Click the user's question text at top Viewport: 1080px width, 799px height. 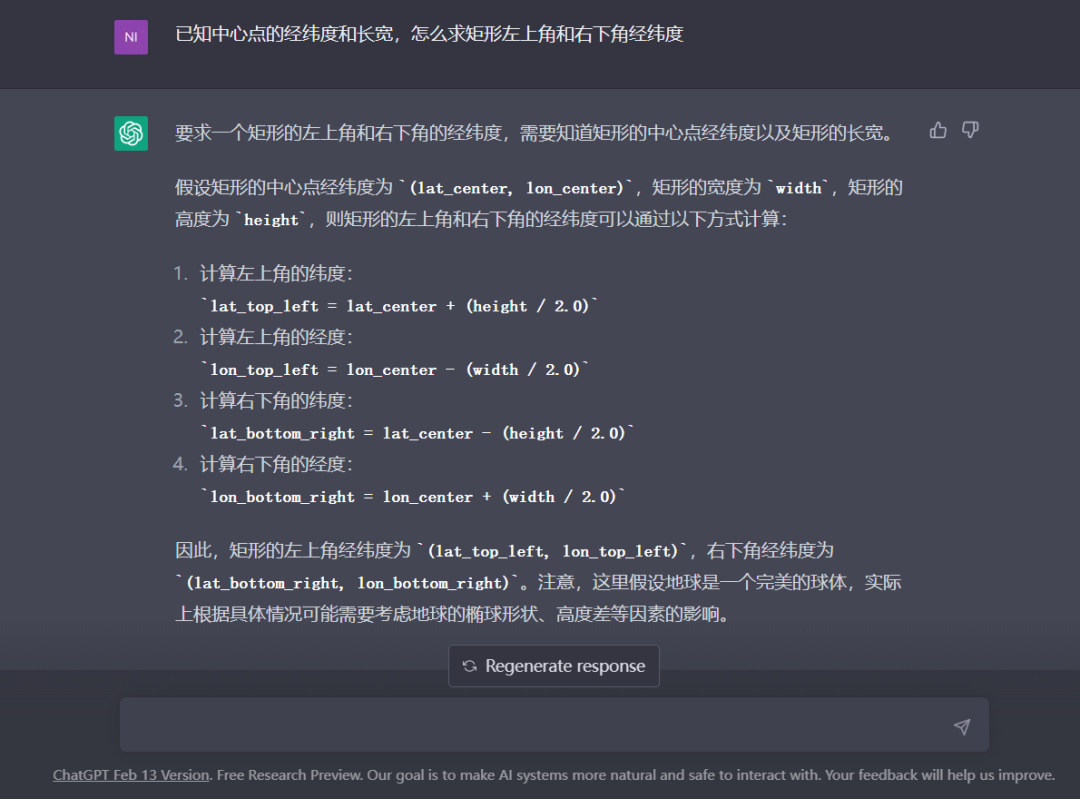(x=429, y=34)
